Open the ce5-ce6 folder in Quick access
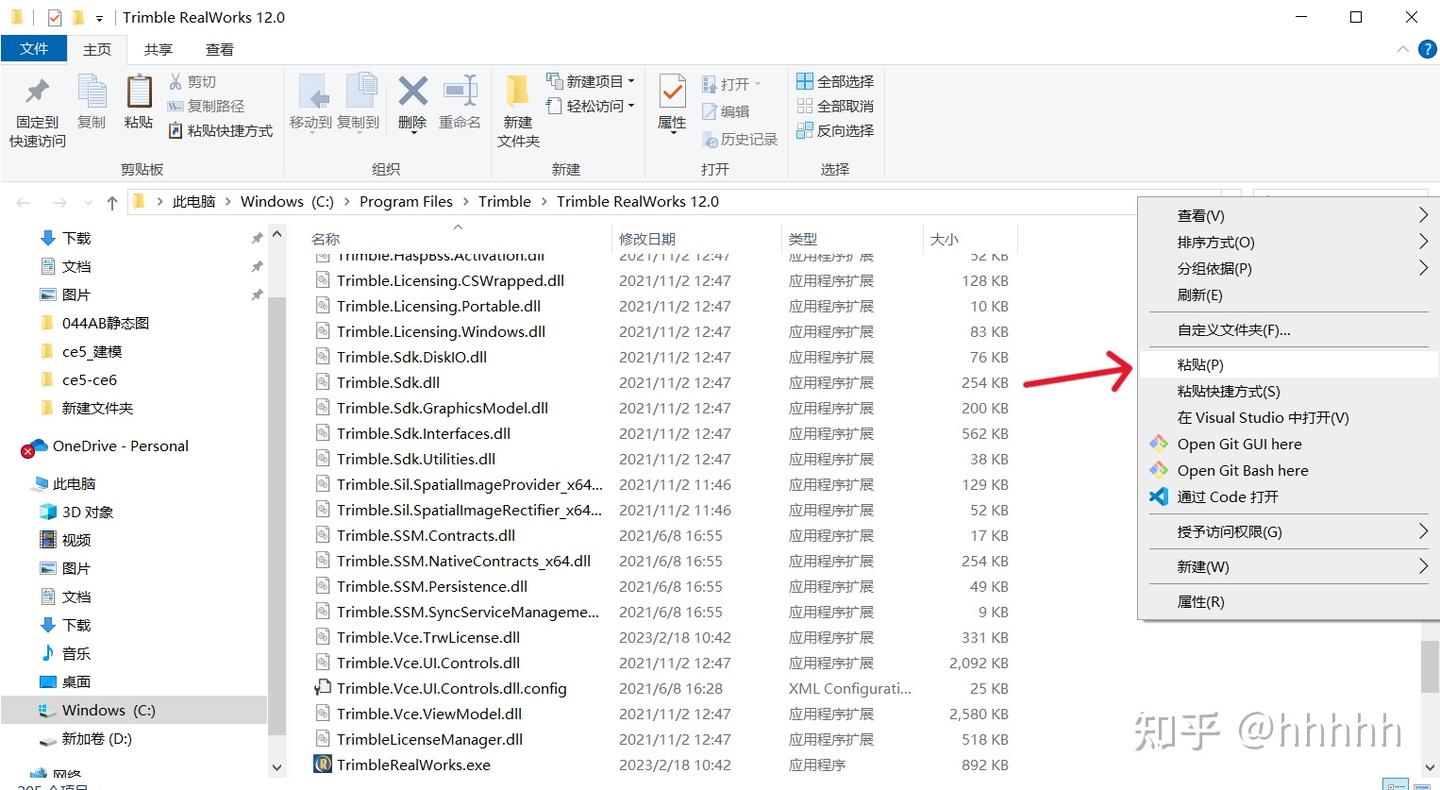The width and height of the screenshot is (1440, 790). [x=89, y=380]
